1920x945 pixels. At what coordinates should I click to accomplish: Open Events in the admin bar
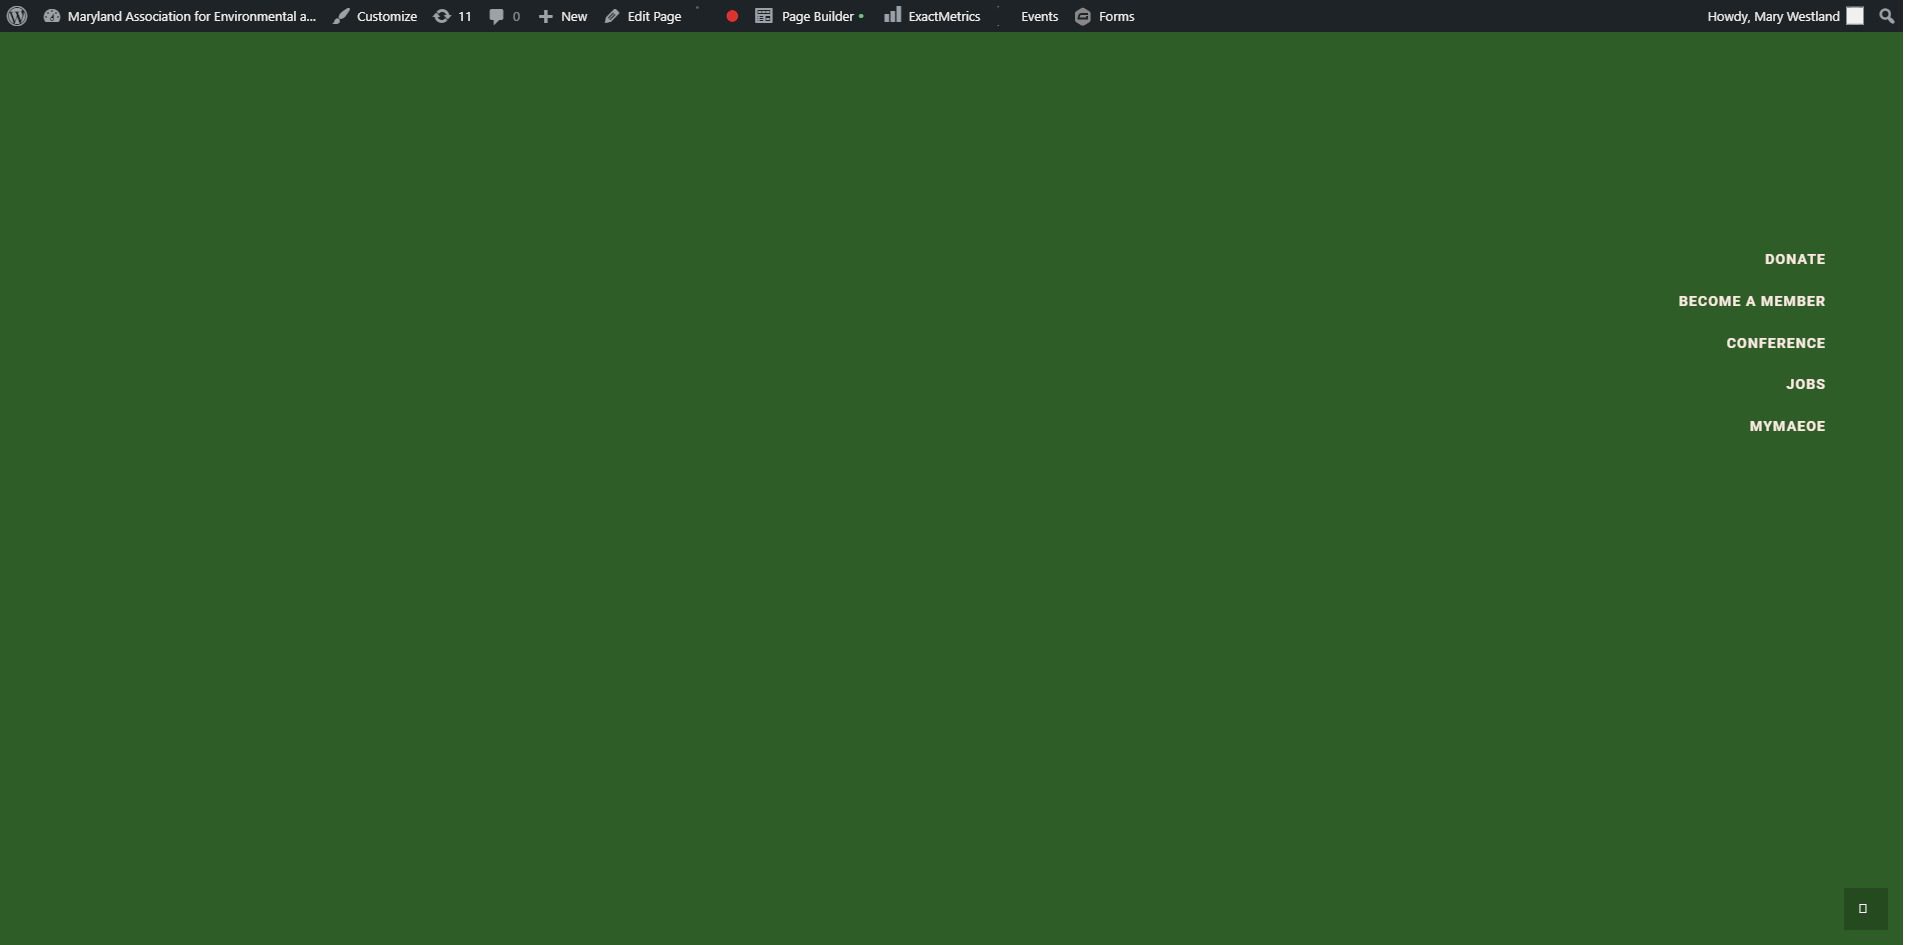(1039, 16)
